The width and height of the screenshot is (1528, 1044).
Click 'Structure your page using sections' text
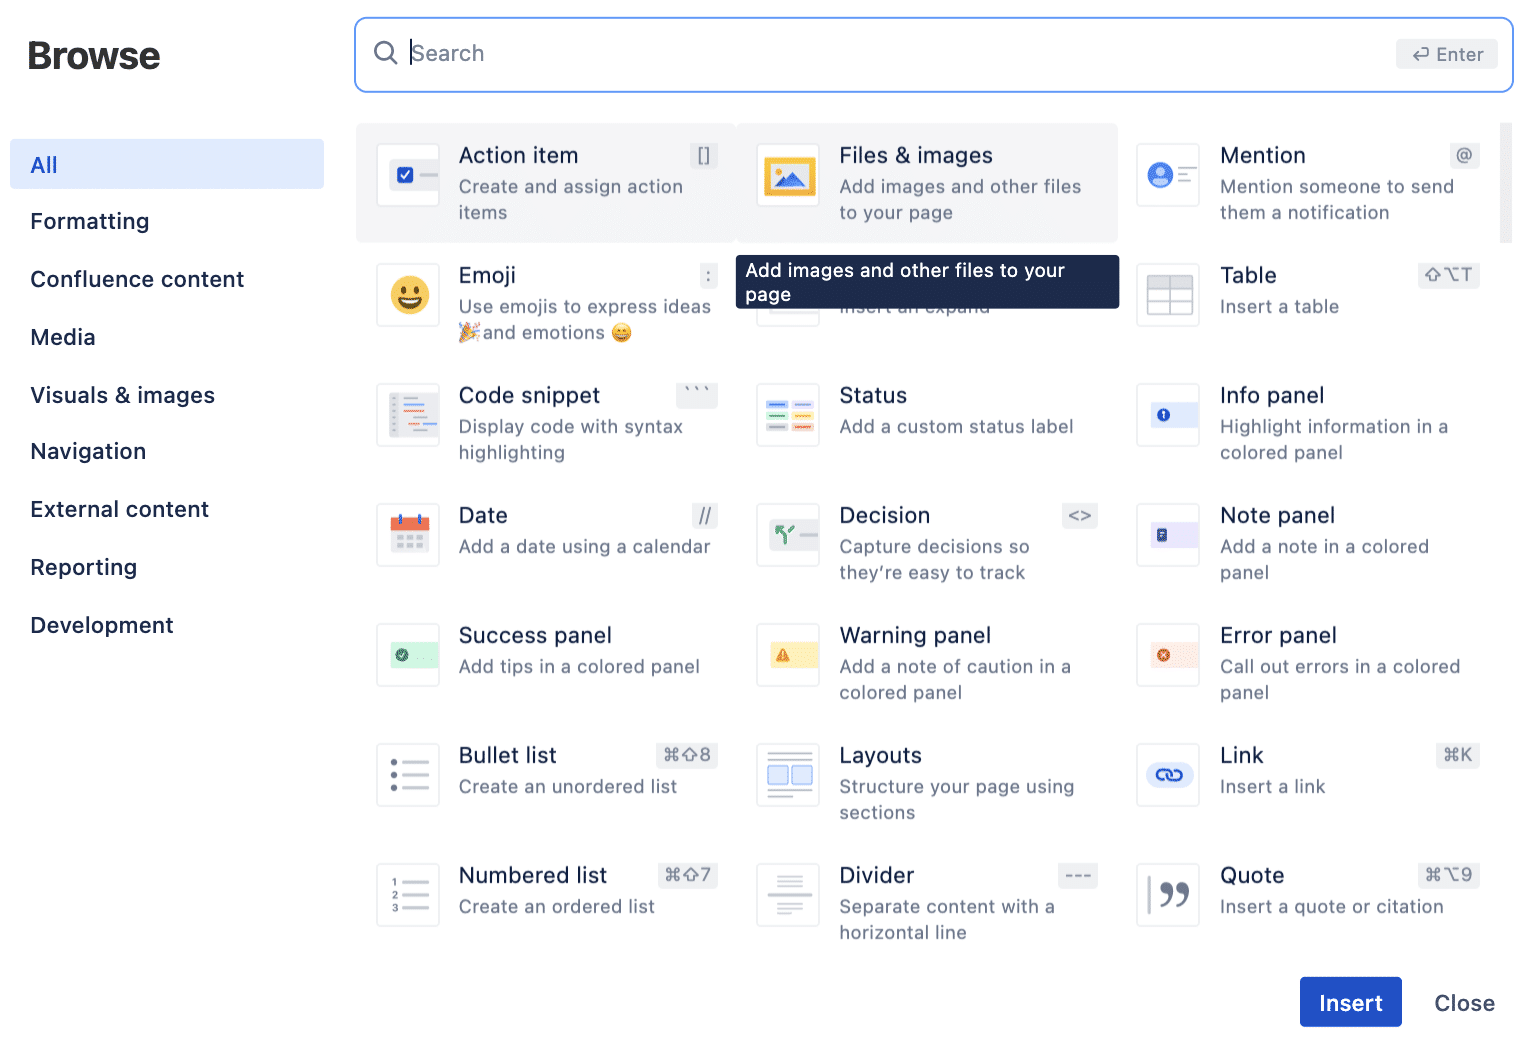[x=956, y=799]
